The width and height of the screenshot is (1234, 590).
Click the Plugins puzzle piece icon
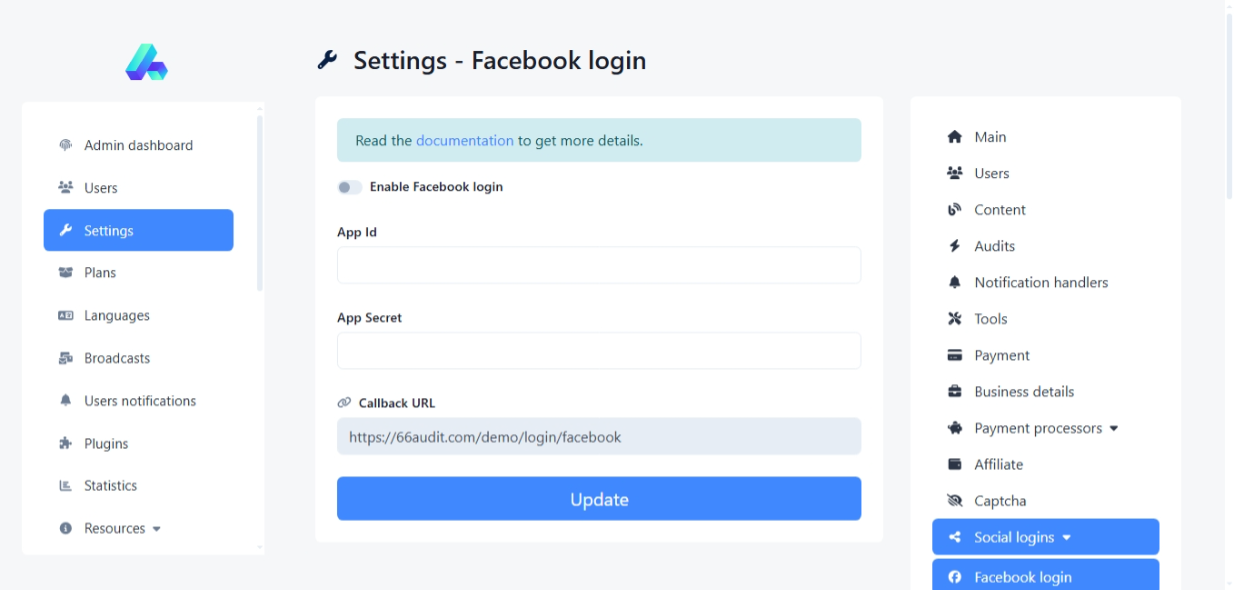coord(66,444)
